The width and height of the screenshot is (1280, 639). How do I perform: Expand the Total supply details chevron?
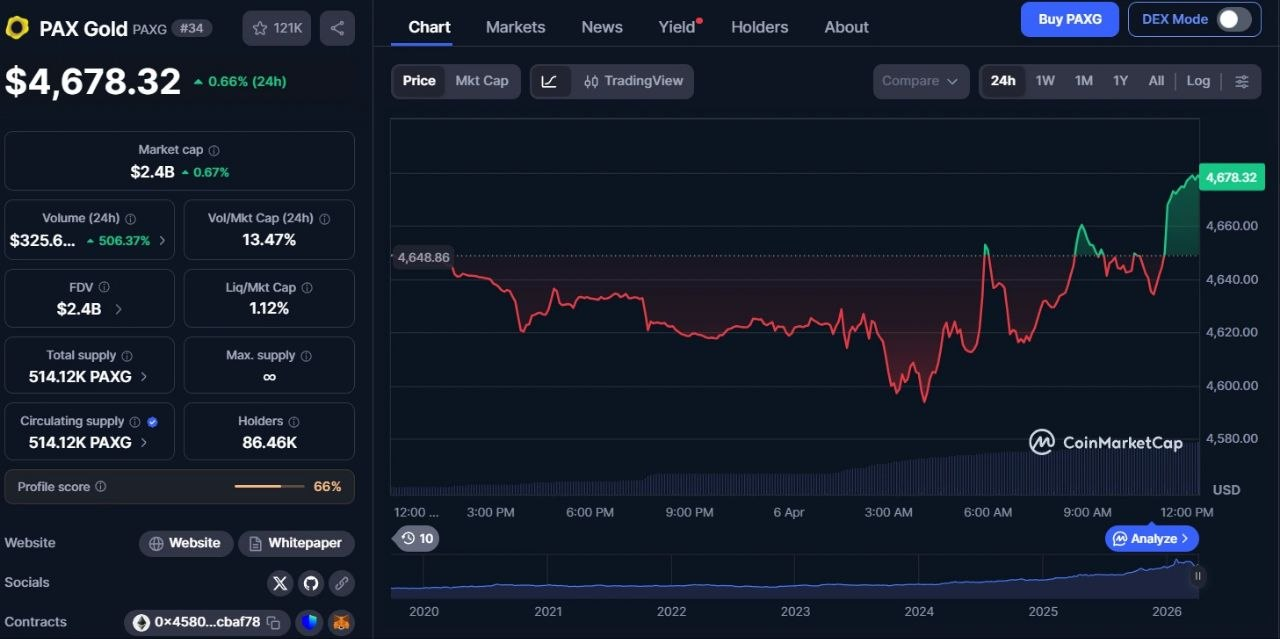[144, 377]
